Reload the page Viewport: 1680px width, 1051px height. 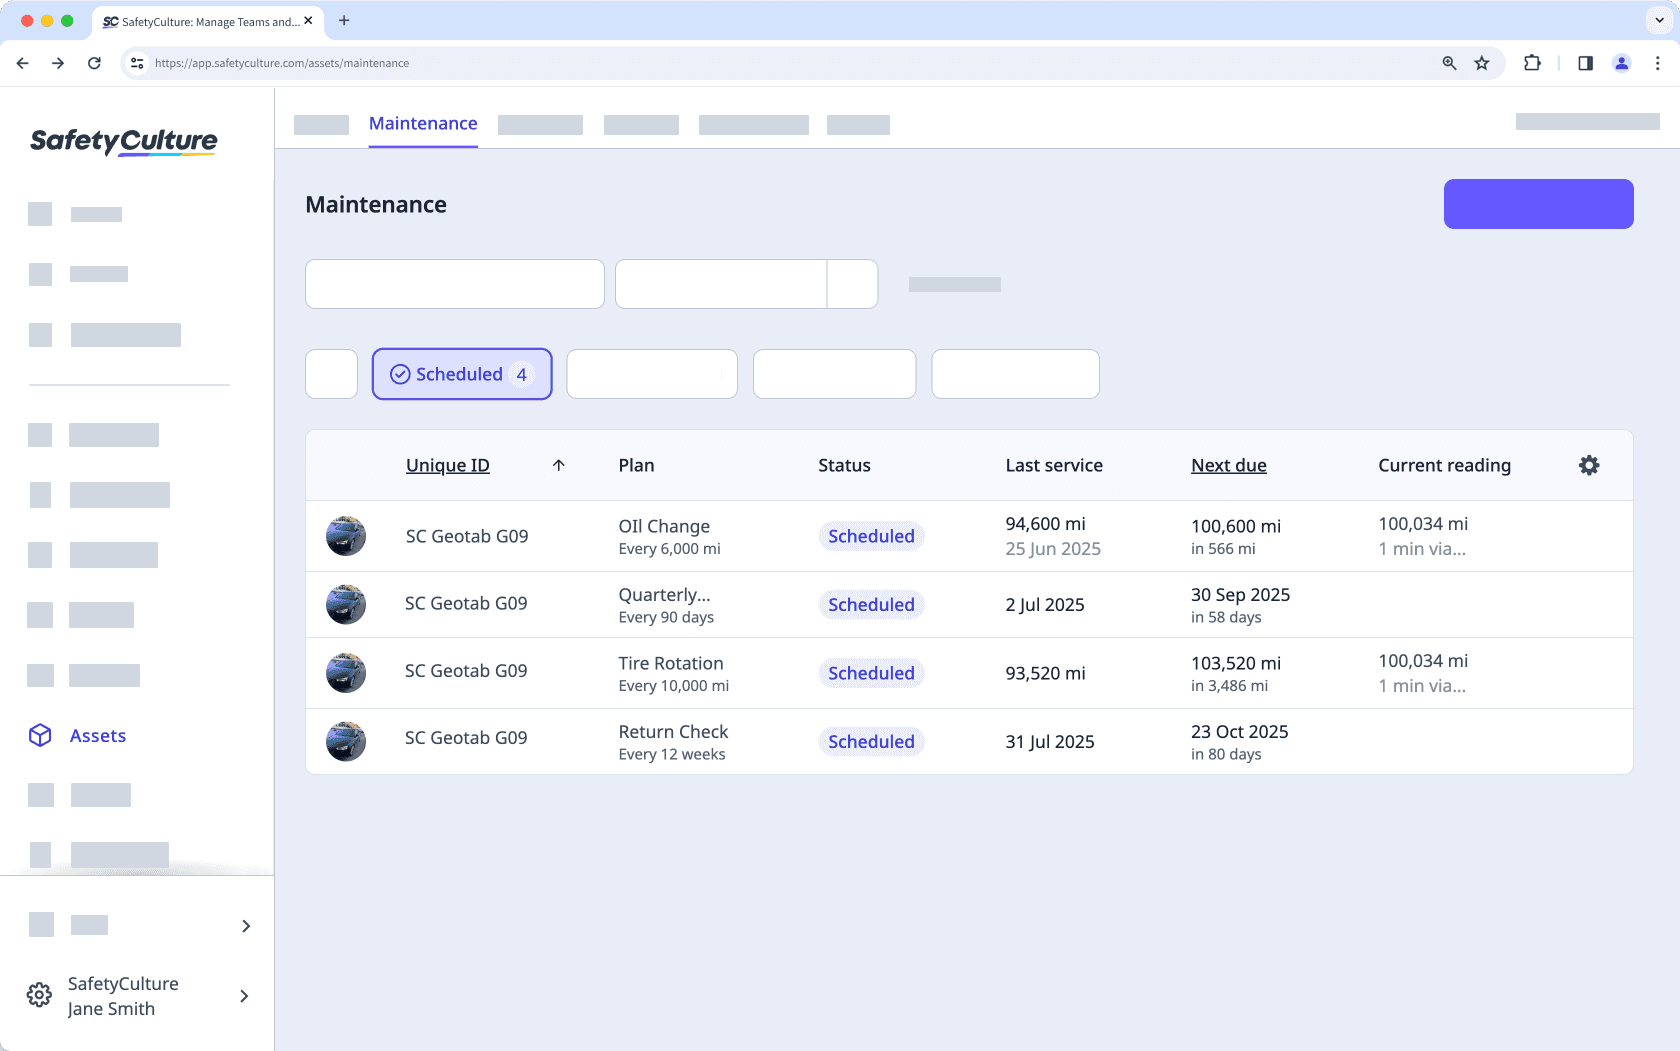[x=94, y=63]
